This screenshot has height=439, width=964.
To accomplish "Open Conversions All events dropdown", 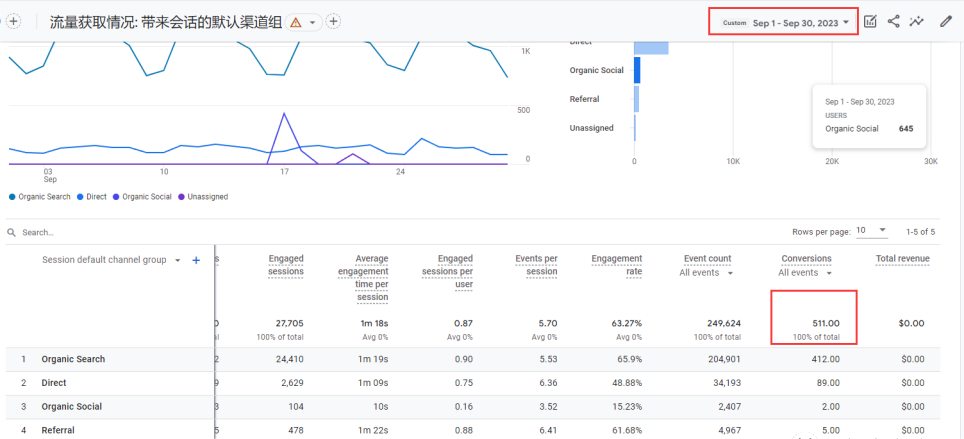I will [807, 273].
